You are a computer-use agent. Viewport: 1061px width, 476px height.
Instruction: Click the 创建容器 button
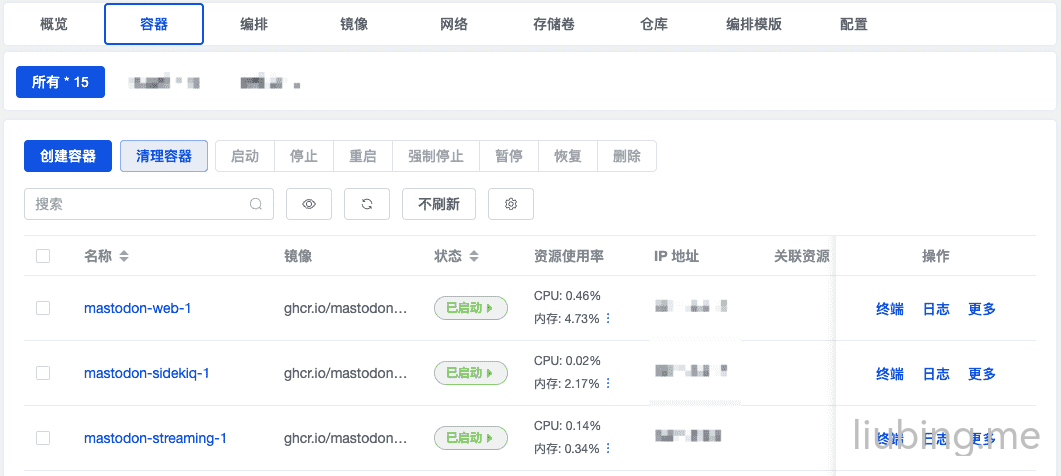click(x=68, y=156)
